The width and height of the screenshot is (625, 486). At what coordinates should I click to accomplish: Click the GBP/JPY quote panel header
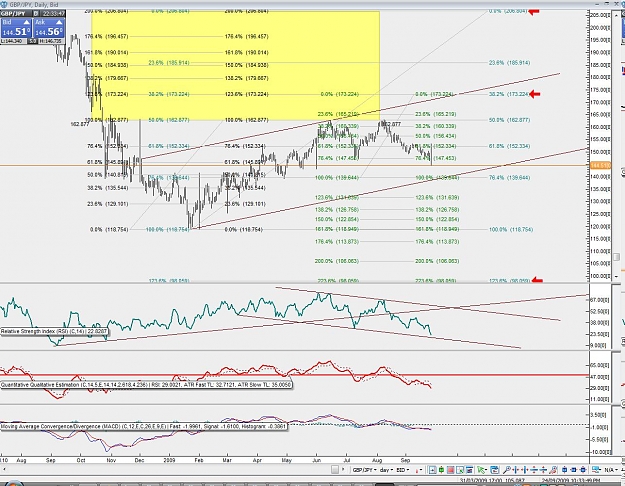pos(33,14)
